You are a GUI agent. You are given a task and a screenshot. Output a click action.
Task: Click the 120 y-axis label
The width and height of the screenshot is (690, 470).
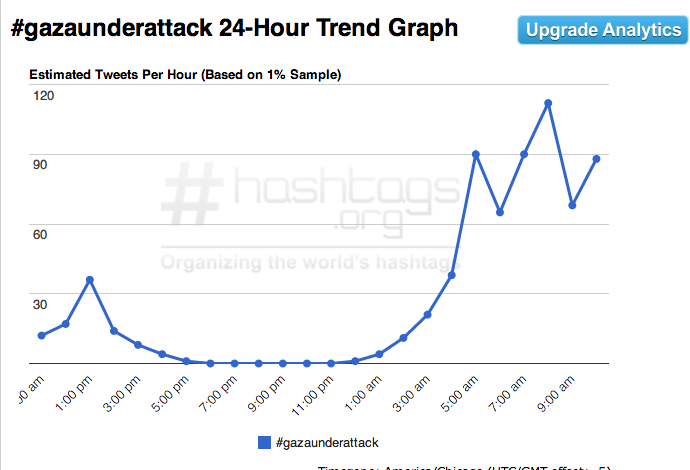tap(43, 95)
